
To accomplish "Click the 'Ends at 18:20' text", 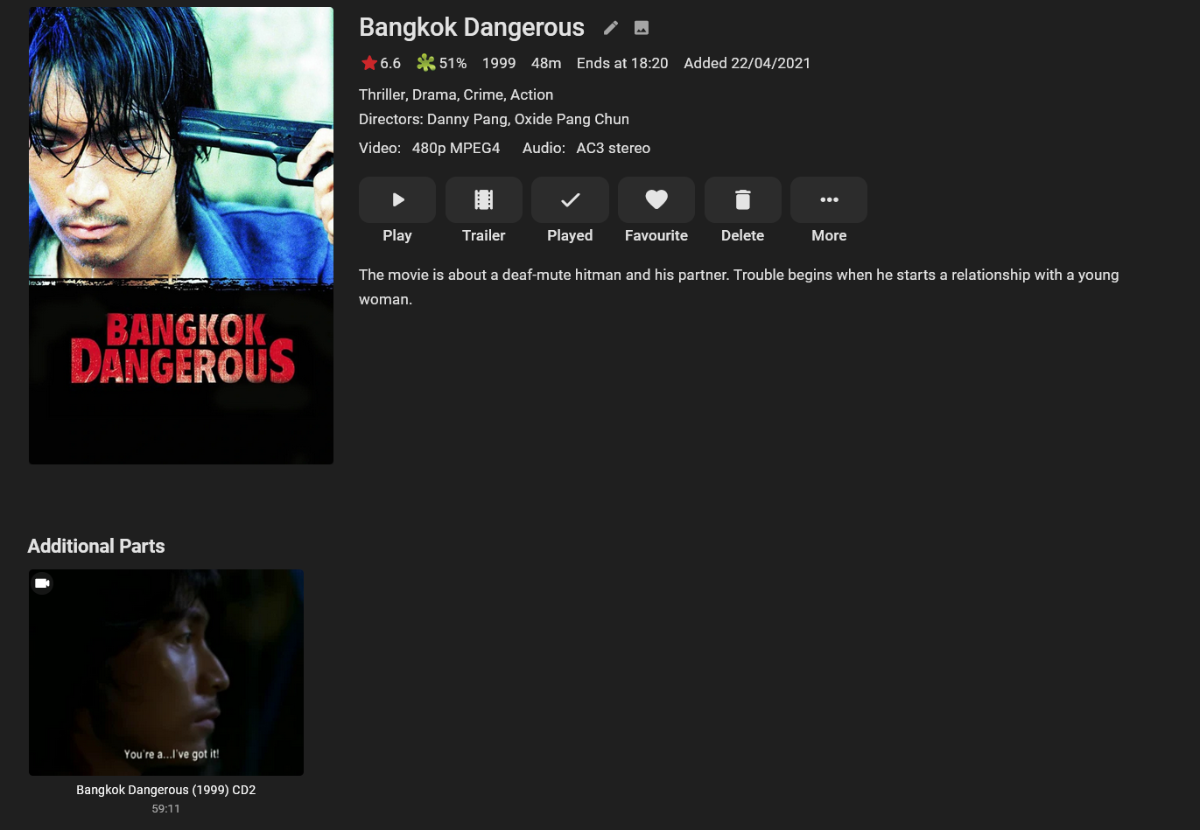I will point(622,63).
